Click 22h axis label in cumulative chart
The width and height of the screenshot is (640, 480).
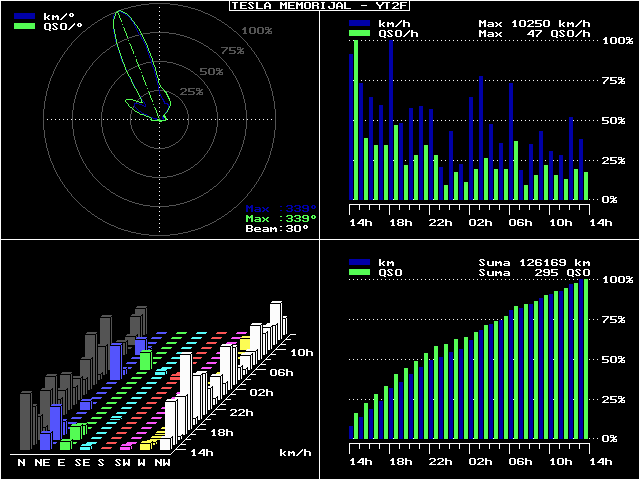tap(441, 462)
